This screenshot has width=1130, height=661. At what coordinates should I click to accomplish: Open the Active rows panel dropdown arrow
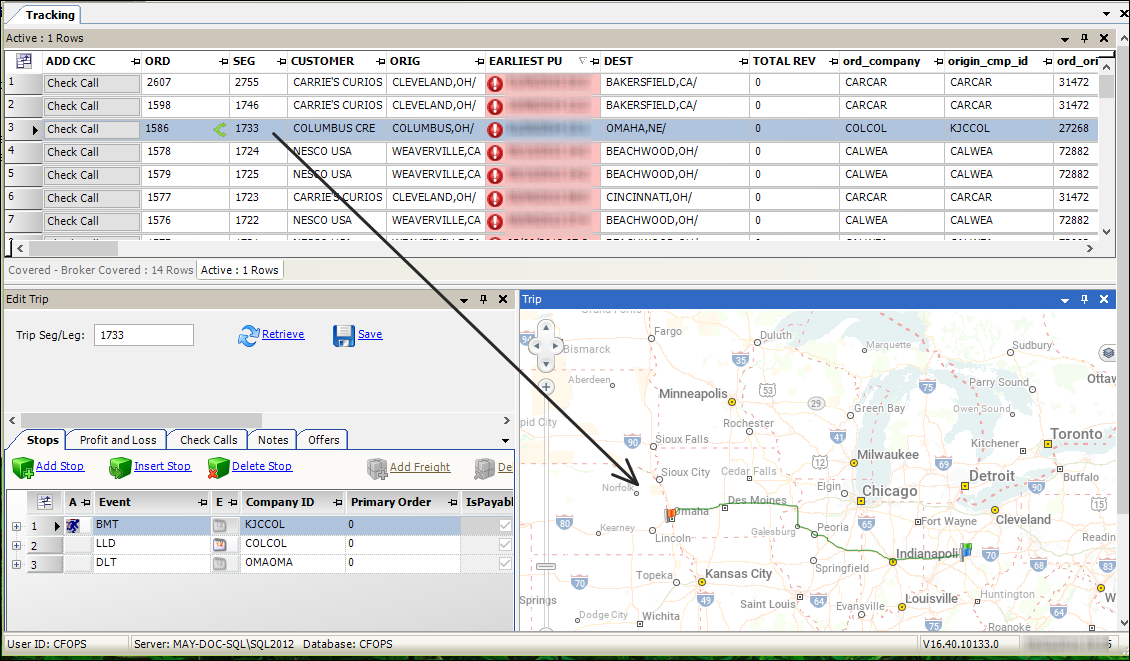[1064, 39]
